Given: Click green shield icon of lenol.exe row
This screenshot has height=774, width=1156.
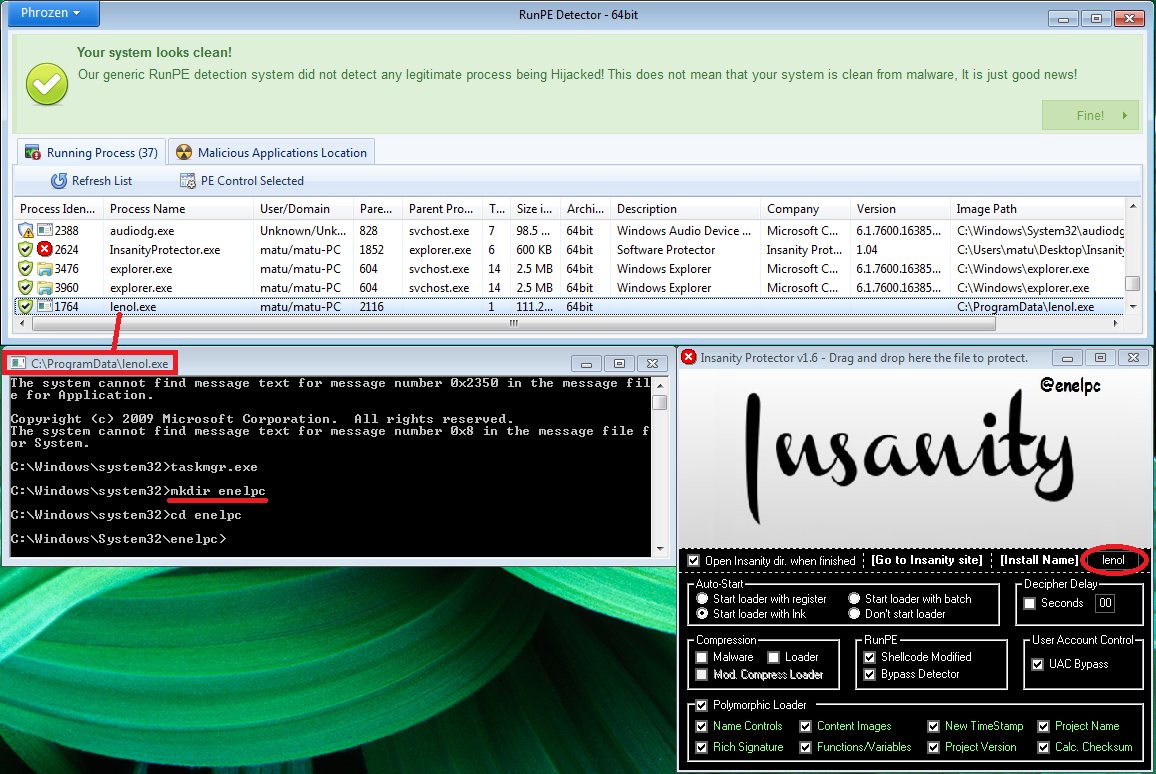Looking at the screenshot, I should tap(26, 307).
